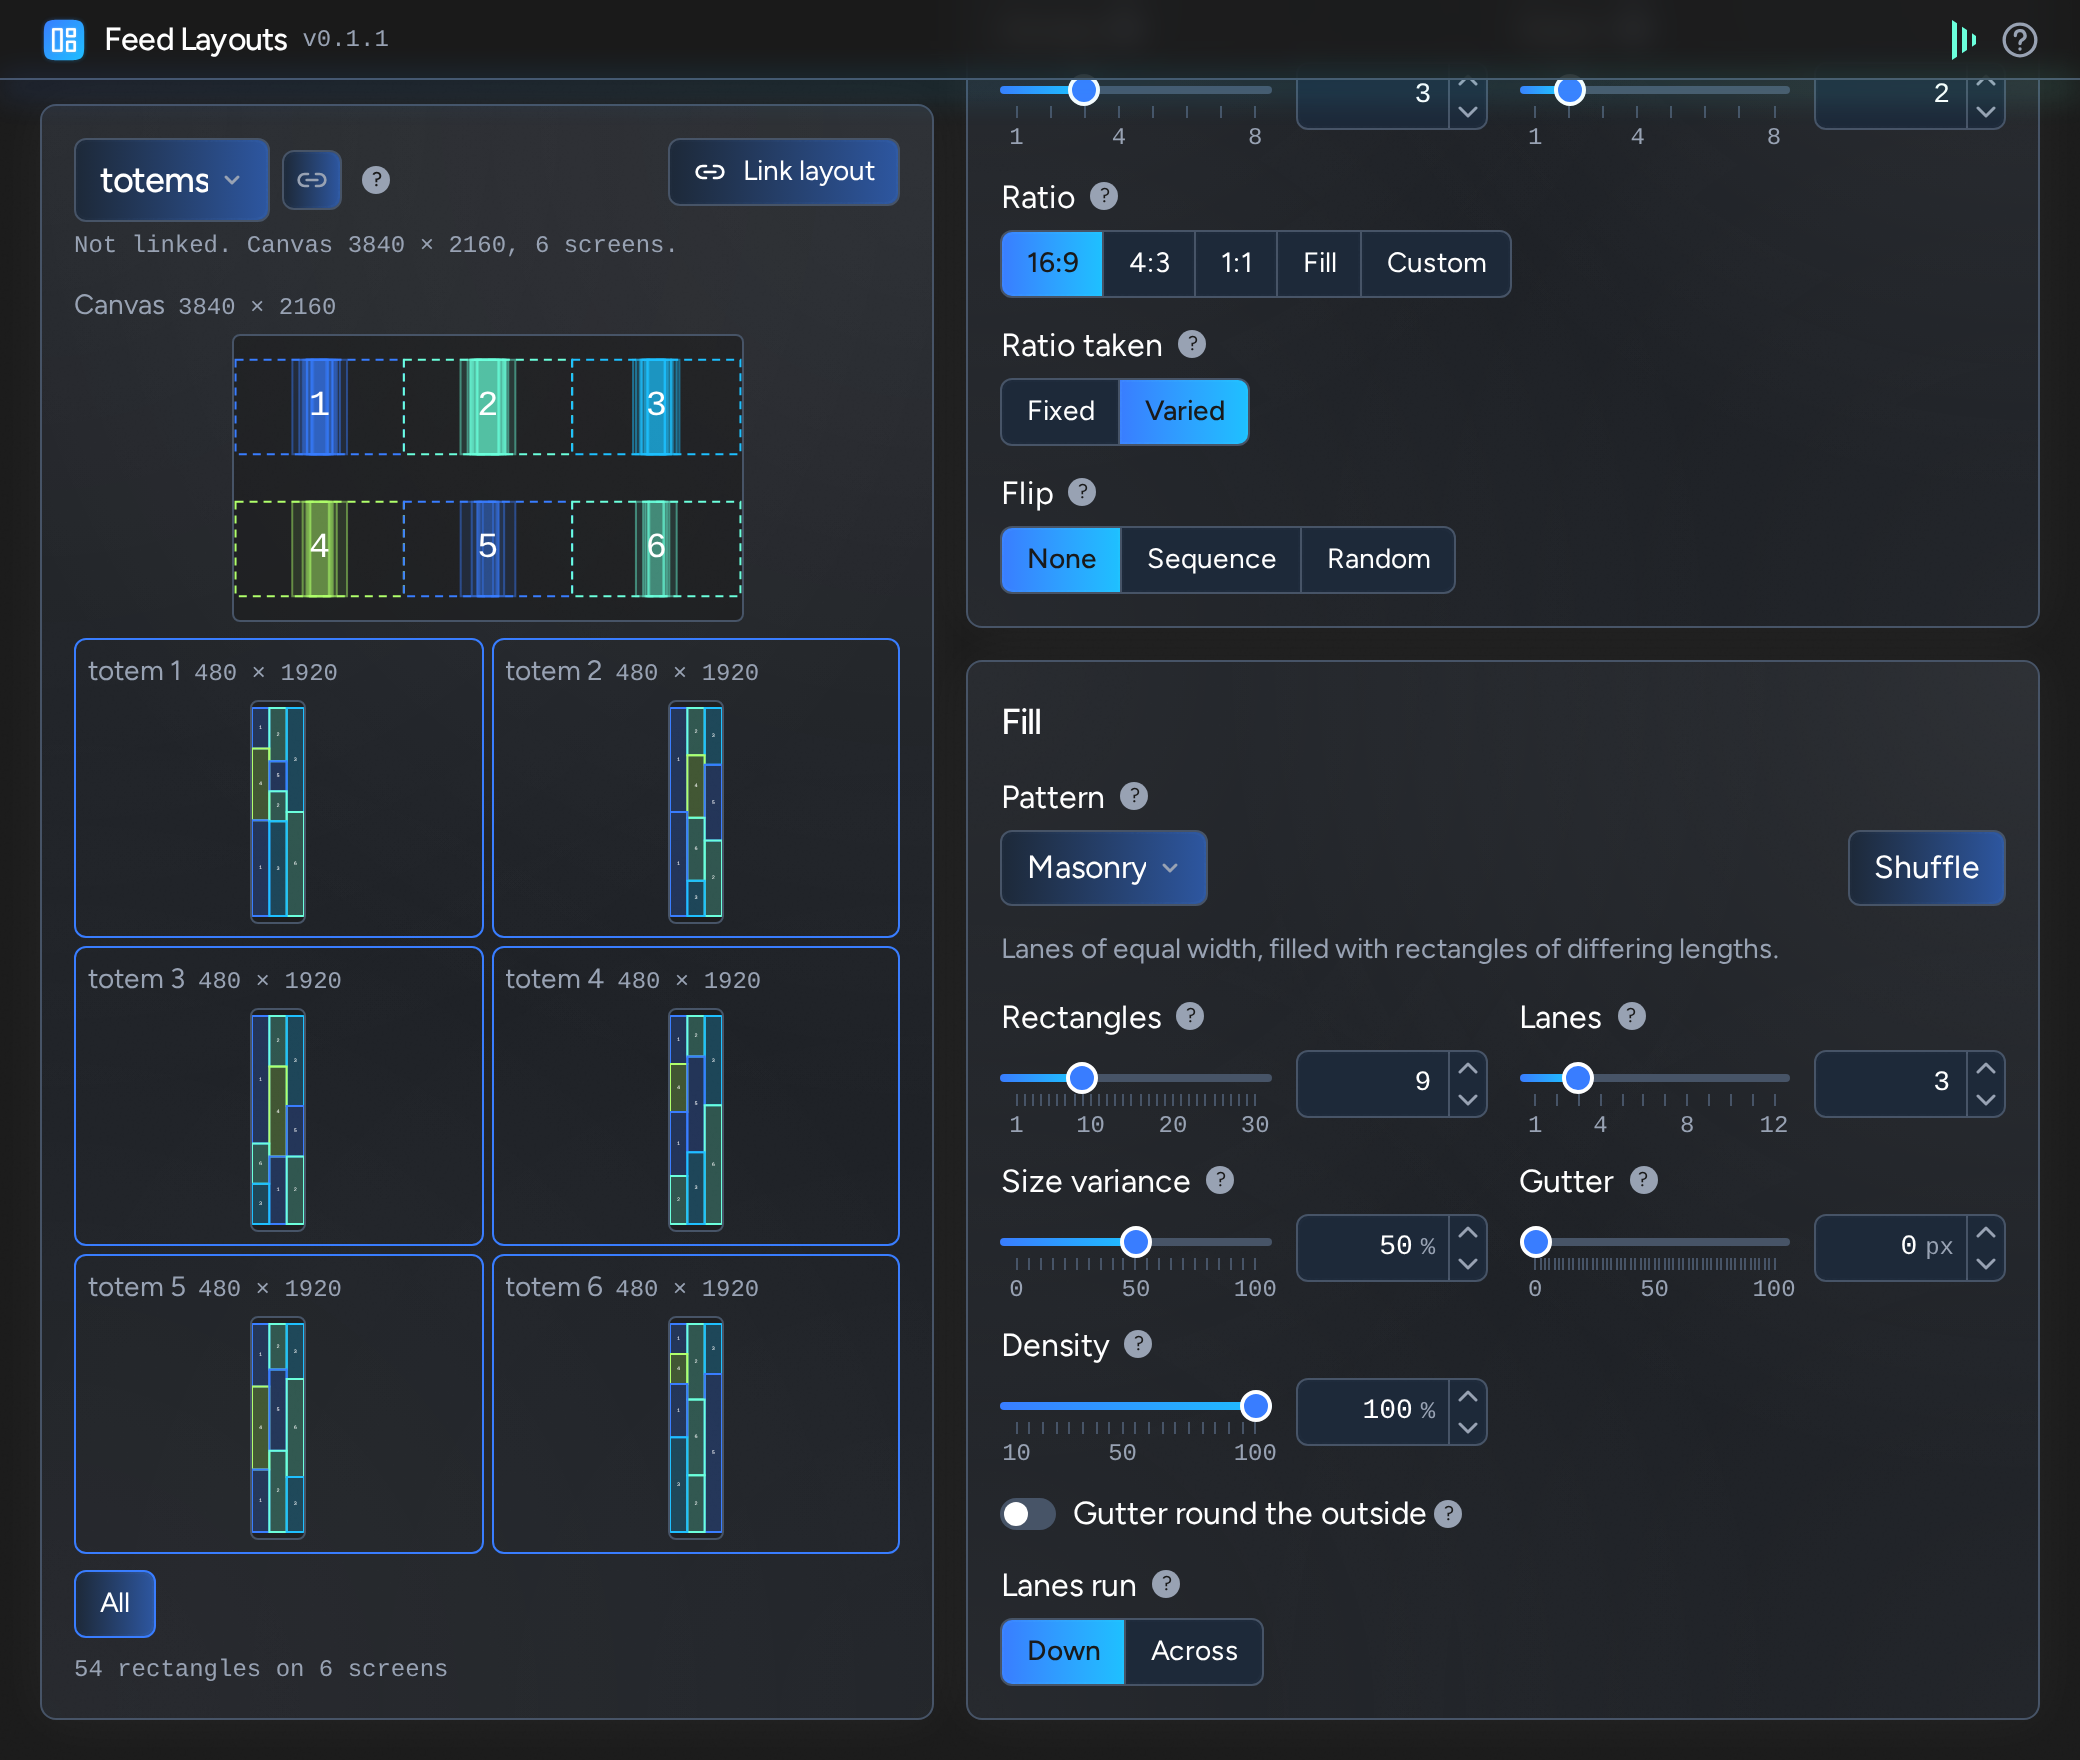Click the All button below totems

[115, 1604]
